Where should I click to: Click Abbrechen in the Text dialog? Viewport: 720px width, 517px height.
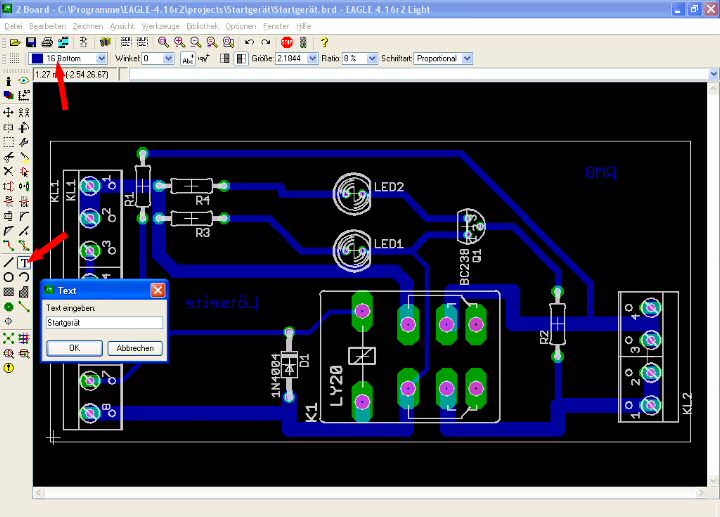pos(133,348)
